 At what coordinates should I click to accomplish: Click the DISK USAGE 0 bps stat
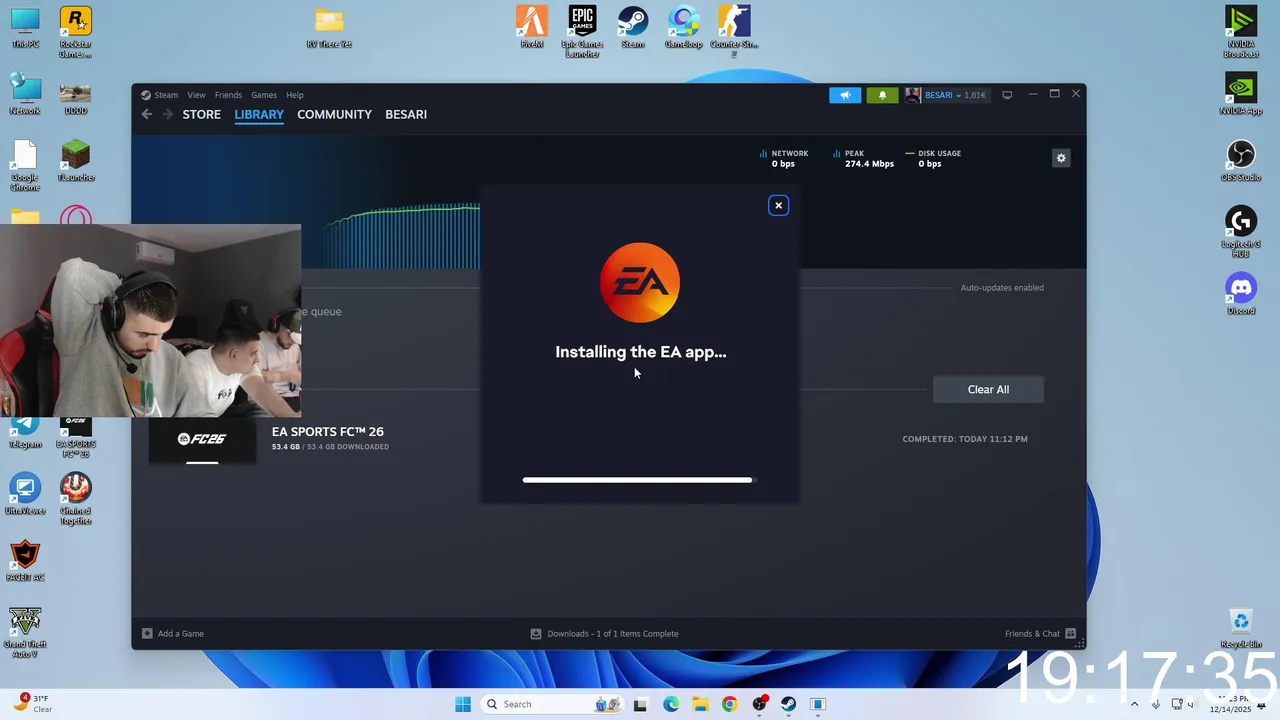933,158
